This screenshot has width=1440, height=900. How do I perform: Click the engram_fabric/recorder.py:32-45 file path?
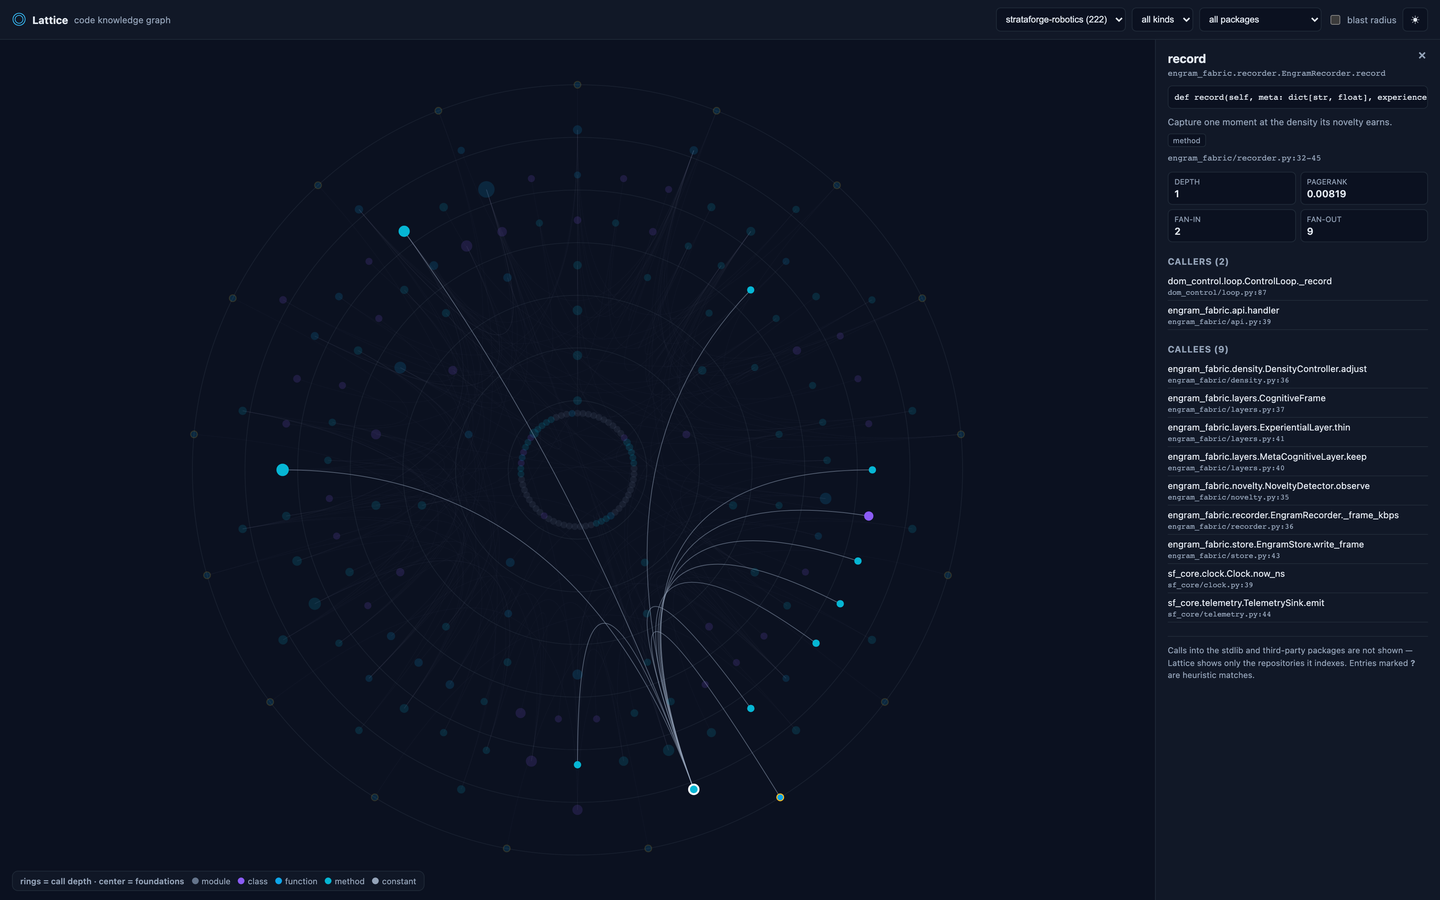[x=1244, y=158]
